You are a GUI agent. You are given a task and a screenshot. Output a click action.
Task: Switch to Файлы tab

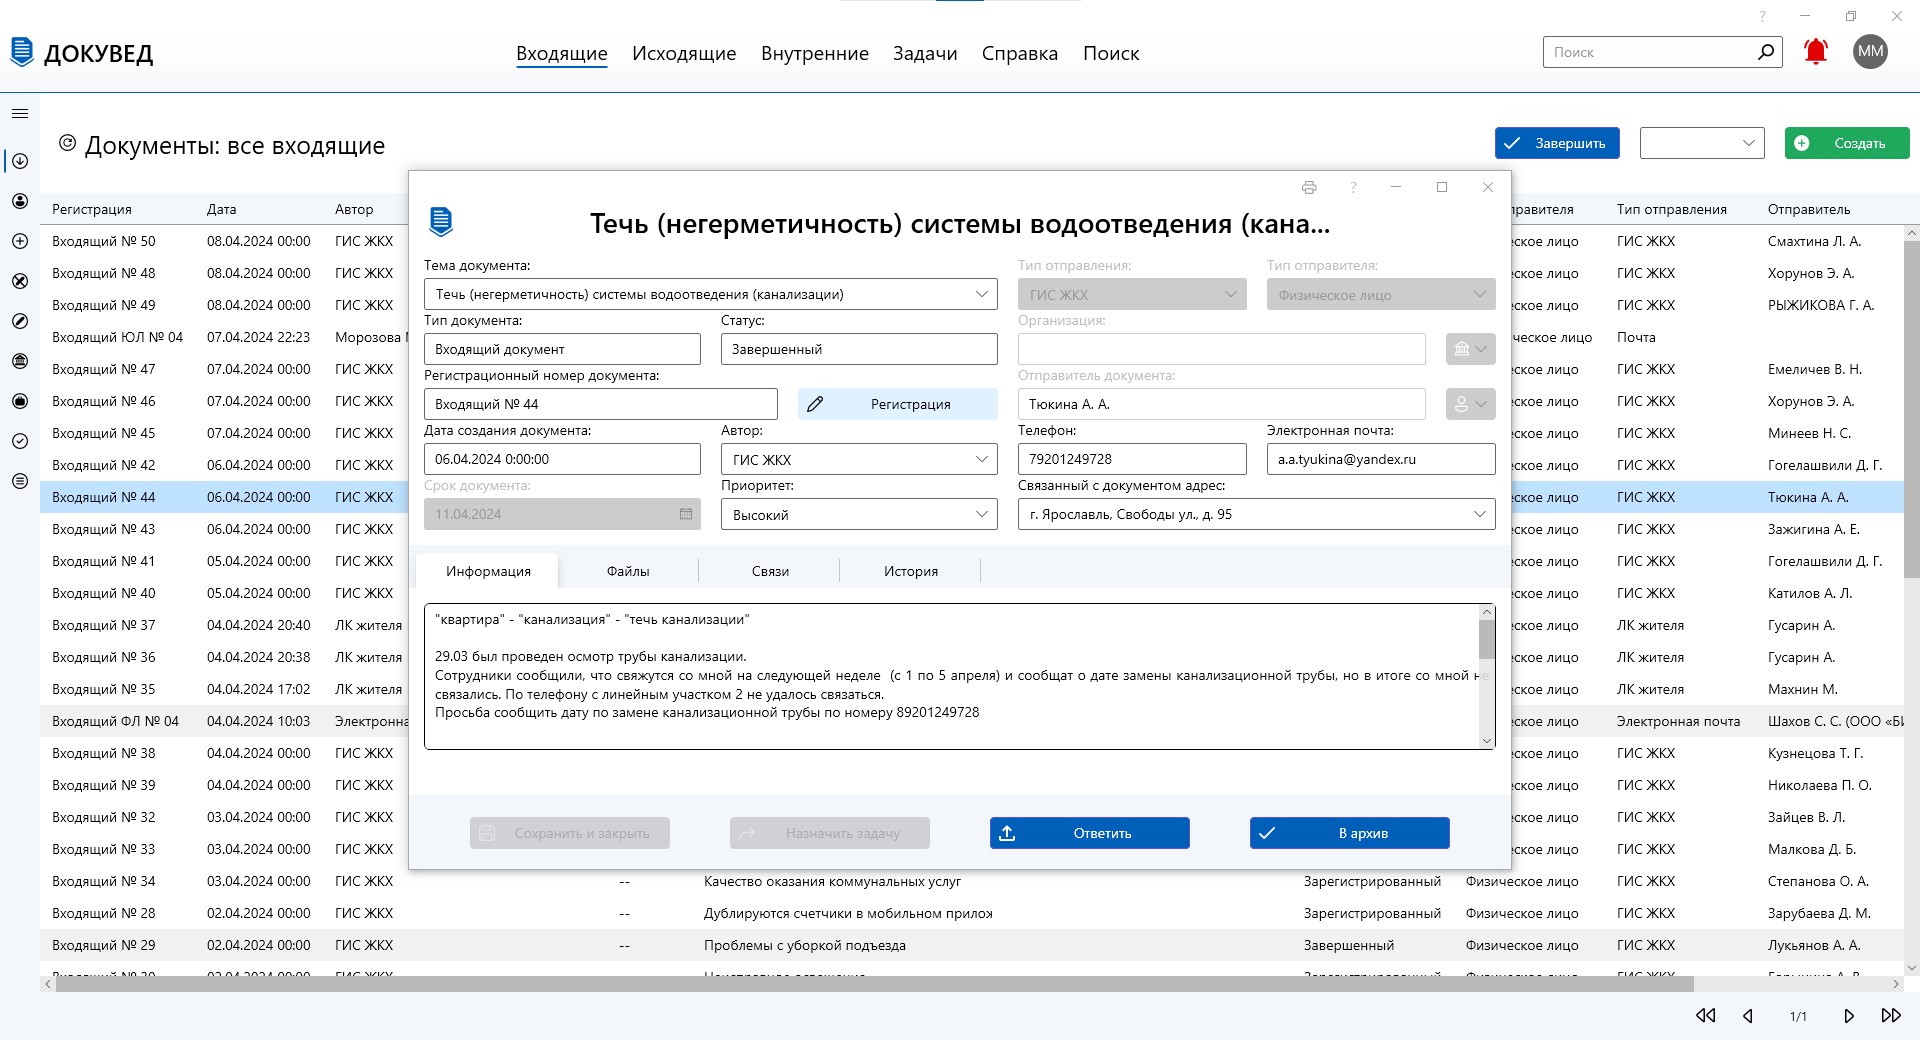coord(628,571)
